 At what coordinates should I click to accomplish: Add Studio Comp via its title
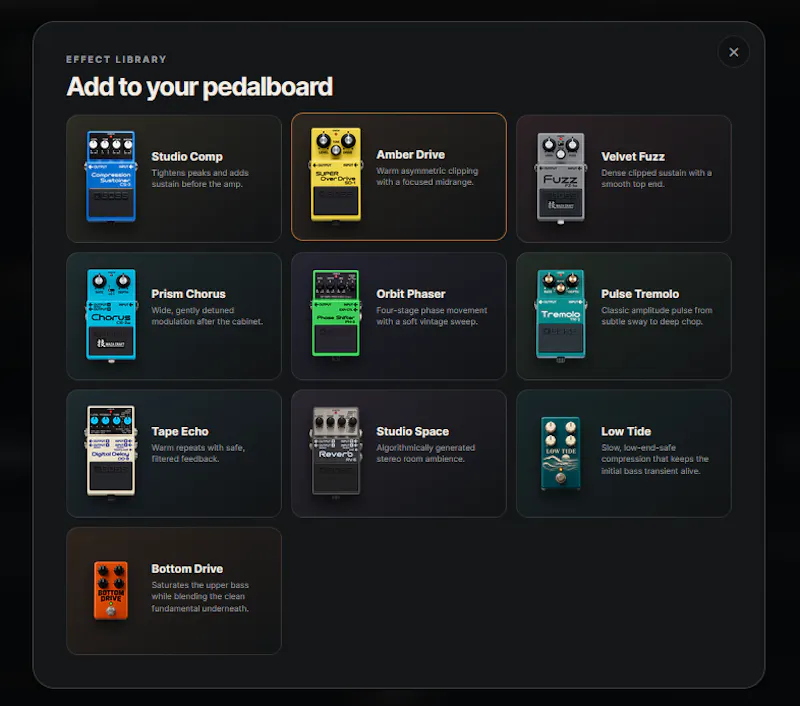[187, 157]
